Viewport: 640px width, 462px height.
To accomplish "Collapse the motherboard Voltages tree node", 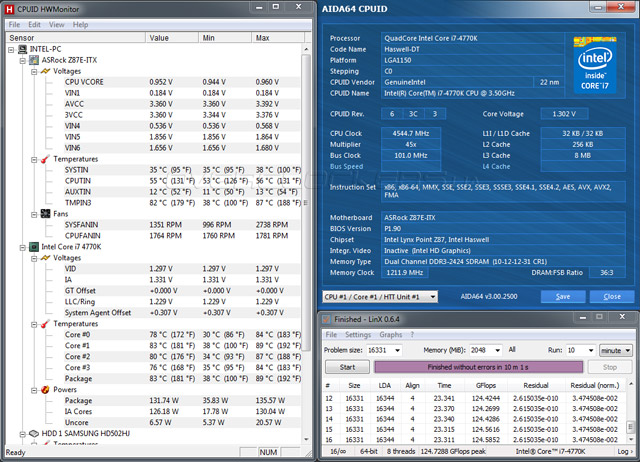I will pos(33,71).
